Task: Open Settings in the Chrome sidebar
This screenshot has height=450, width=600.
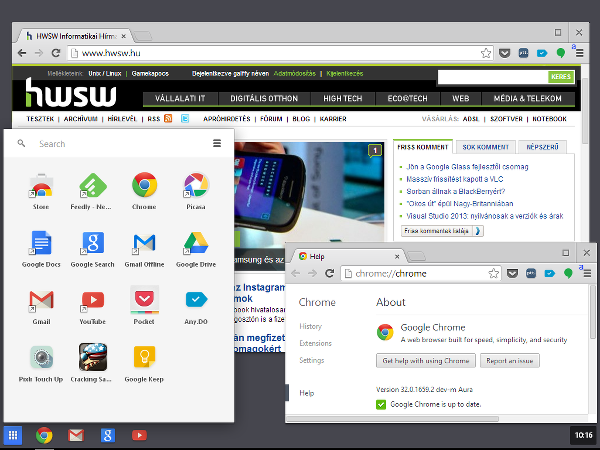Action: tap(312, 360)
